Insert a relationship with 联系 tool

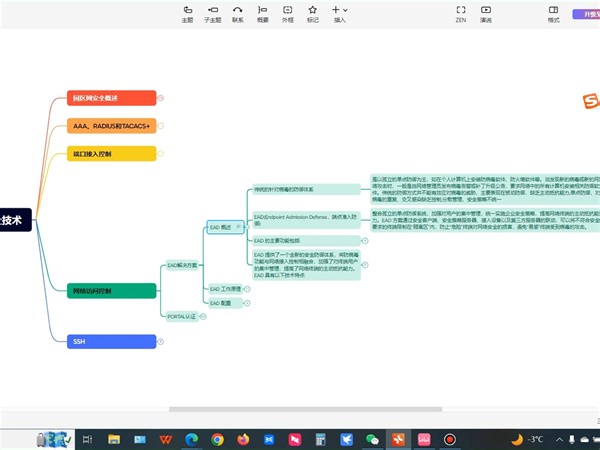(x=238, y=14)
